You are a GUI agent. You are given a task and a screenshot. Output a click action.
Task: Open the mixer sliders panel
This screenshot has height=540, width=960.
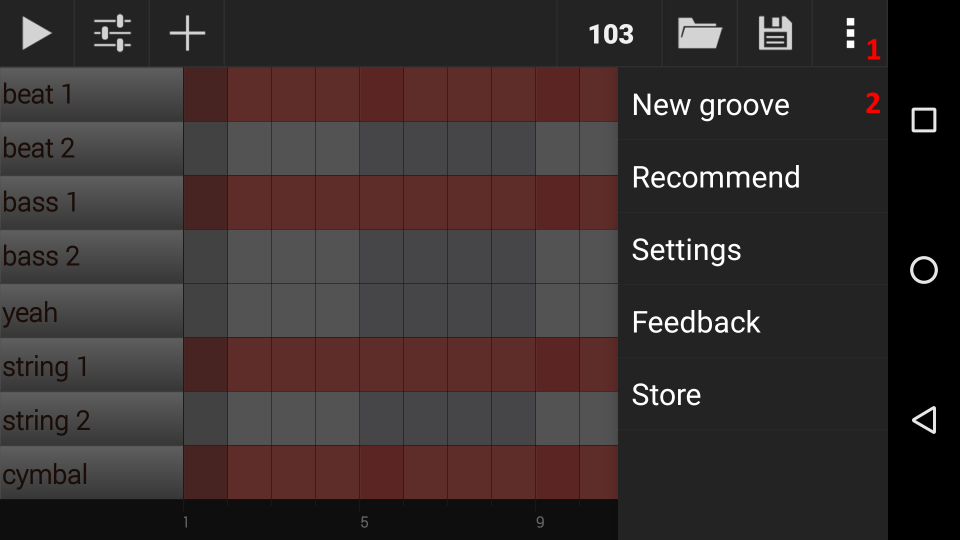coord(112,33)
